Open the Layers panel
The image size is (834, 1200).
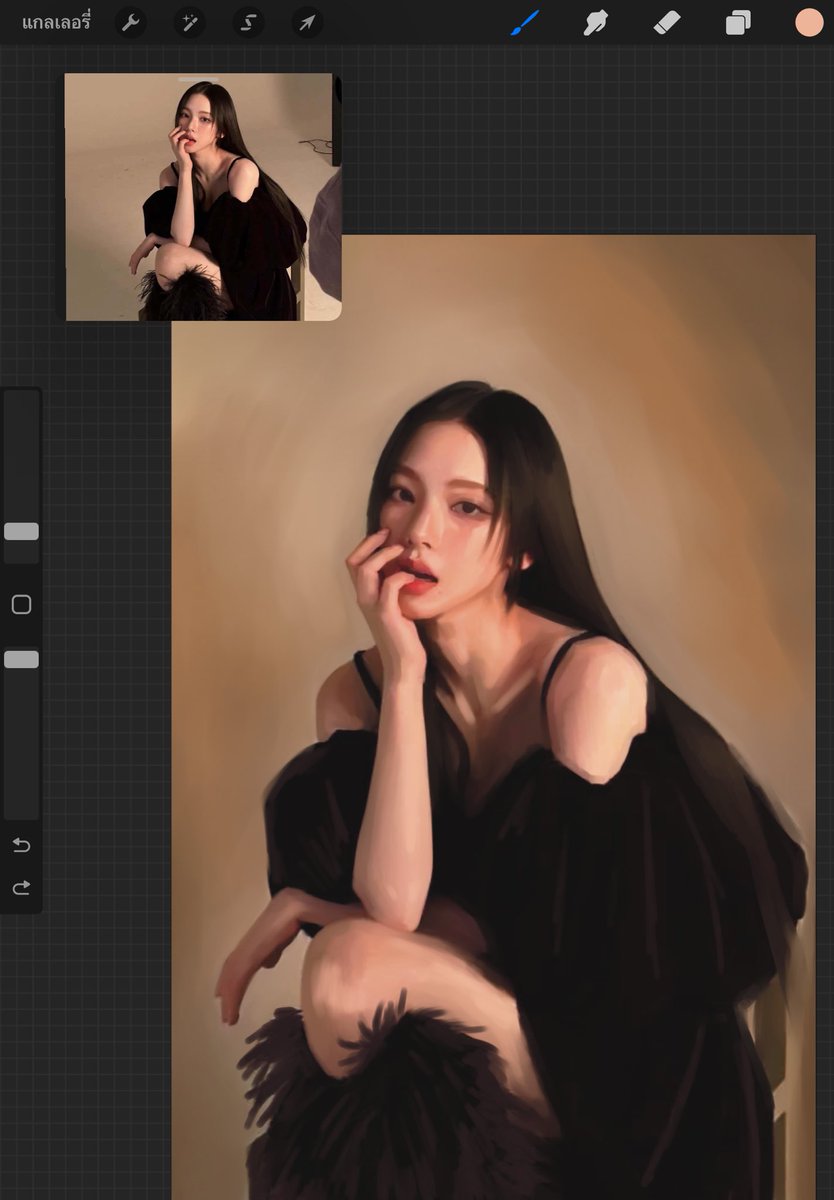(x=738, y=22)
